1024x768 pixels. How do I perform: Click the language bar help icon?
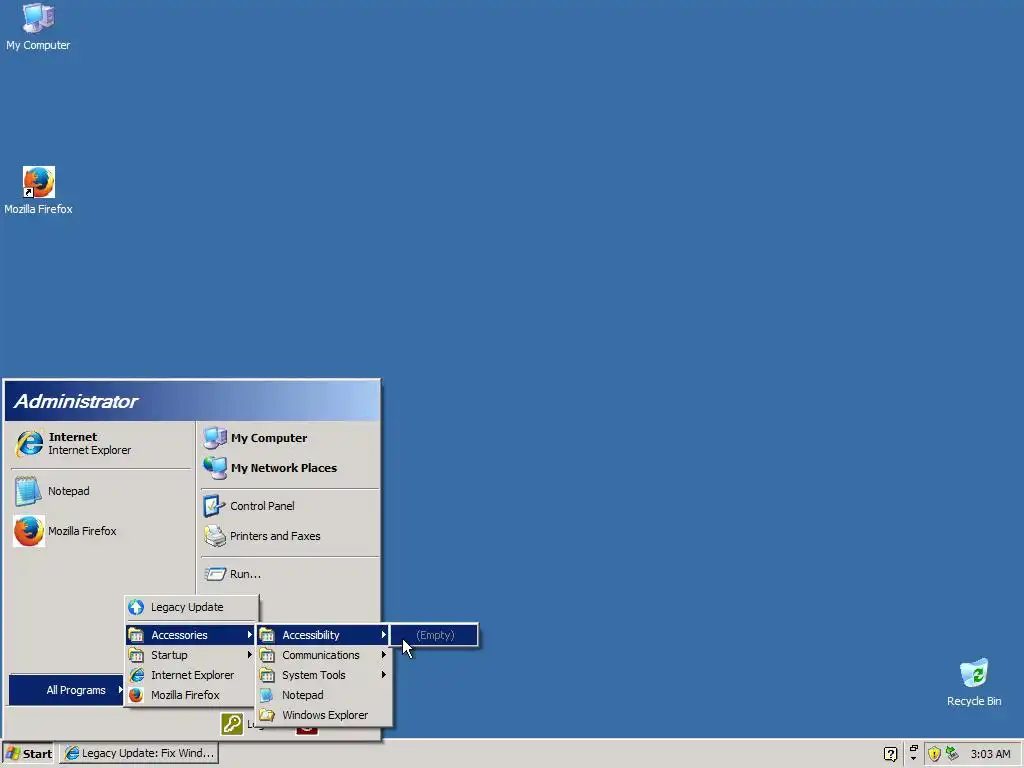[890, 754]
